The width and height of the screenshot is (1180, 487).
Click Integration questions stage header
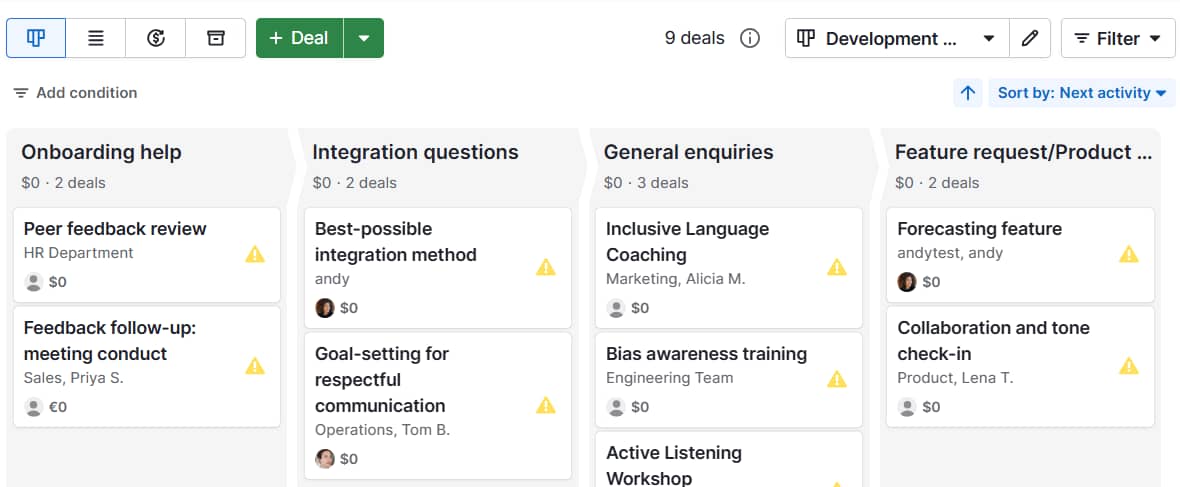click(415, 152)
